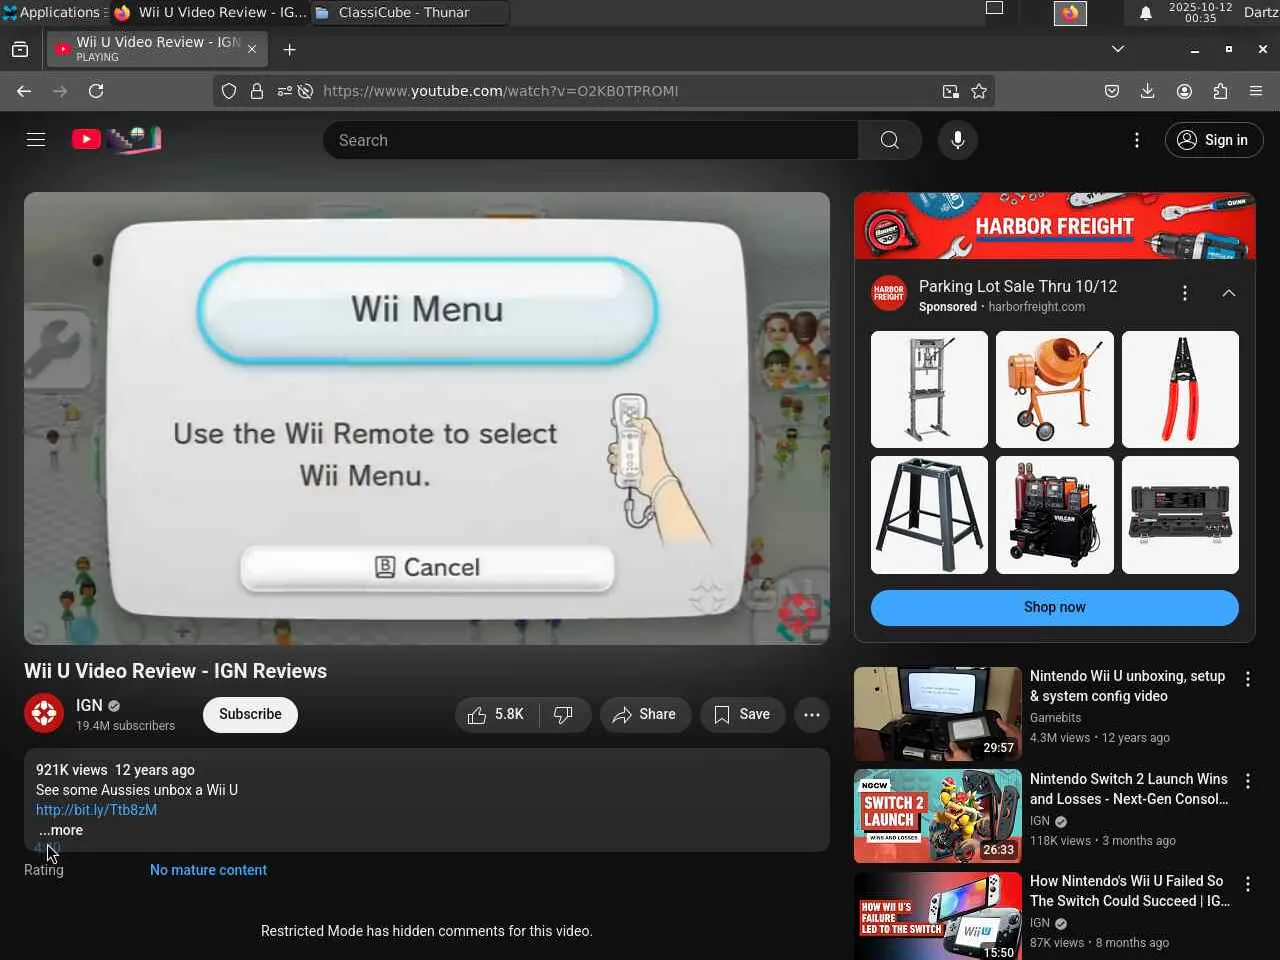Click the Firefox address bar URL
The height and width of the screenshot is (960, 1280).
pos(500,91)
